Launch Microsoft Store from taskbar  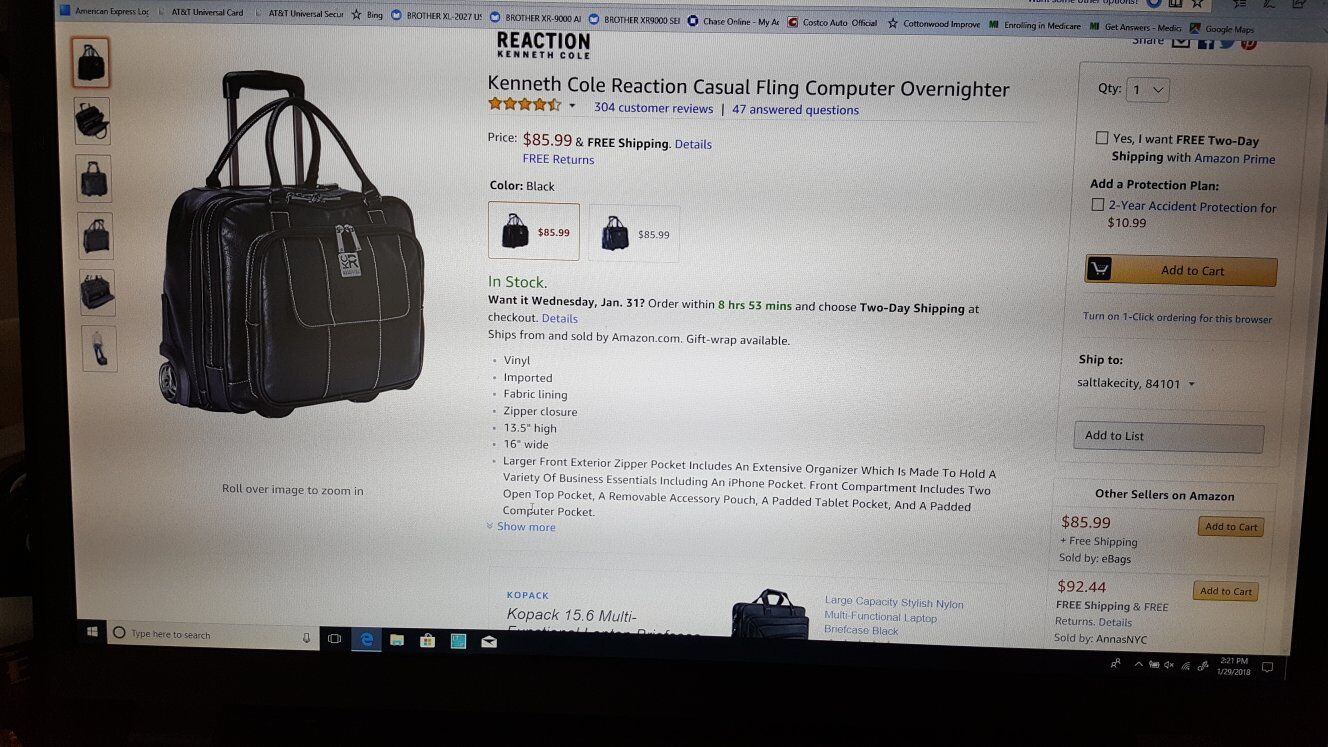pyautogui.click(x=427, y=640)
